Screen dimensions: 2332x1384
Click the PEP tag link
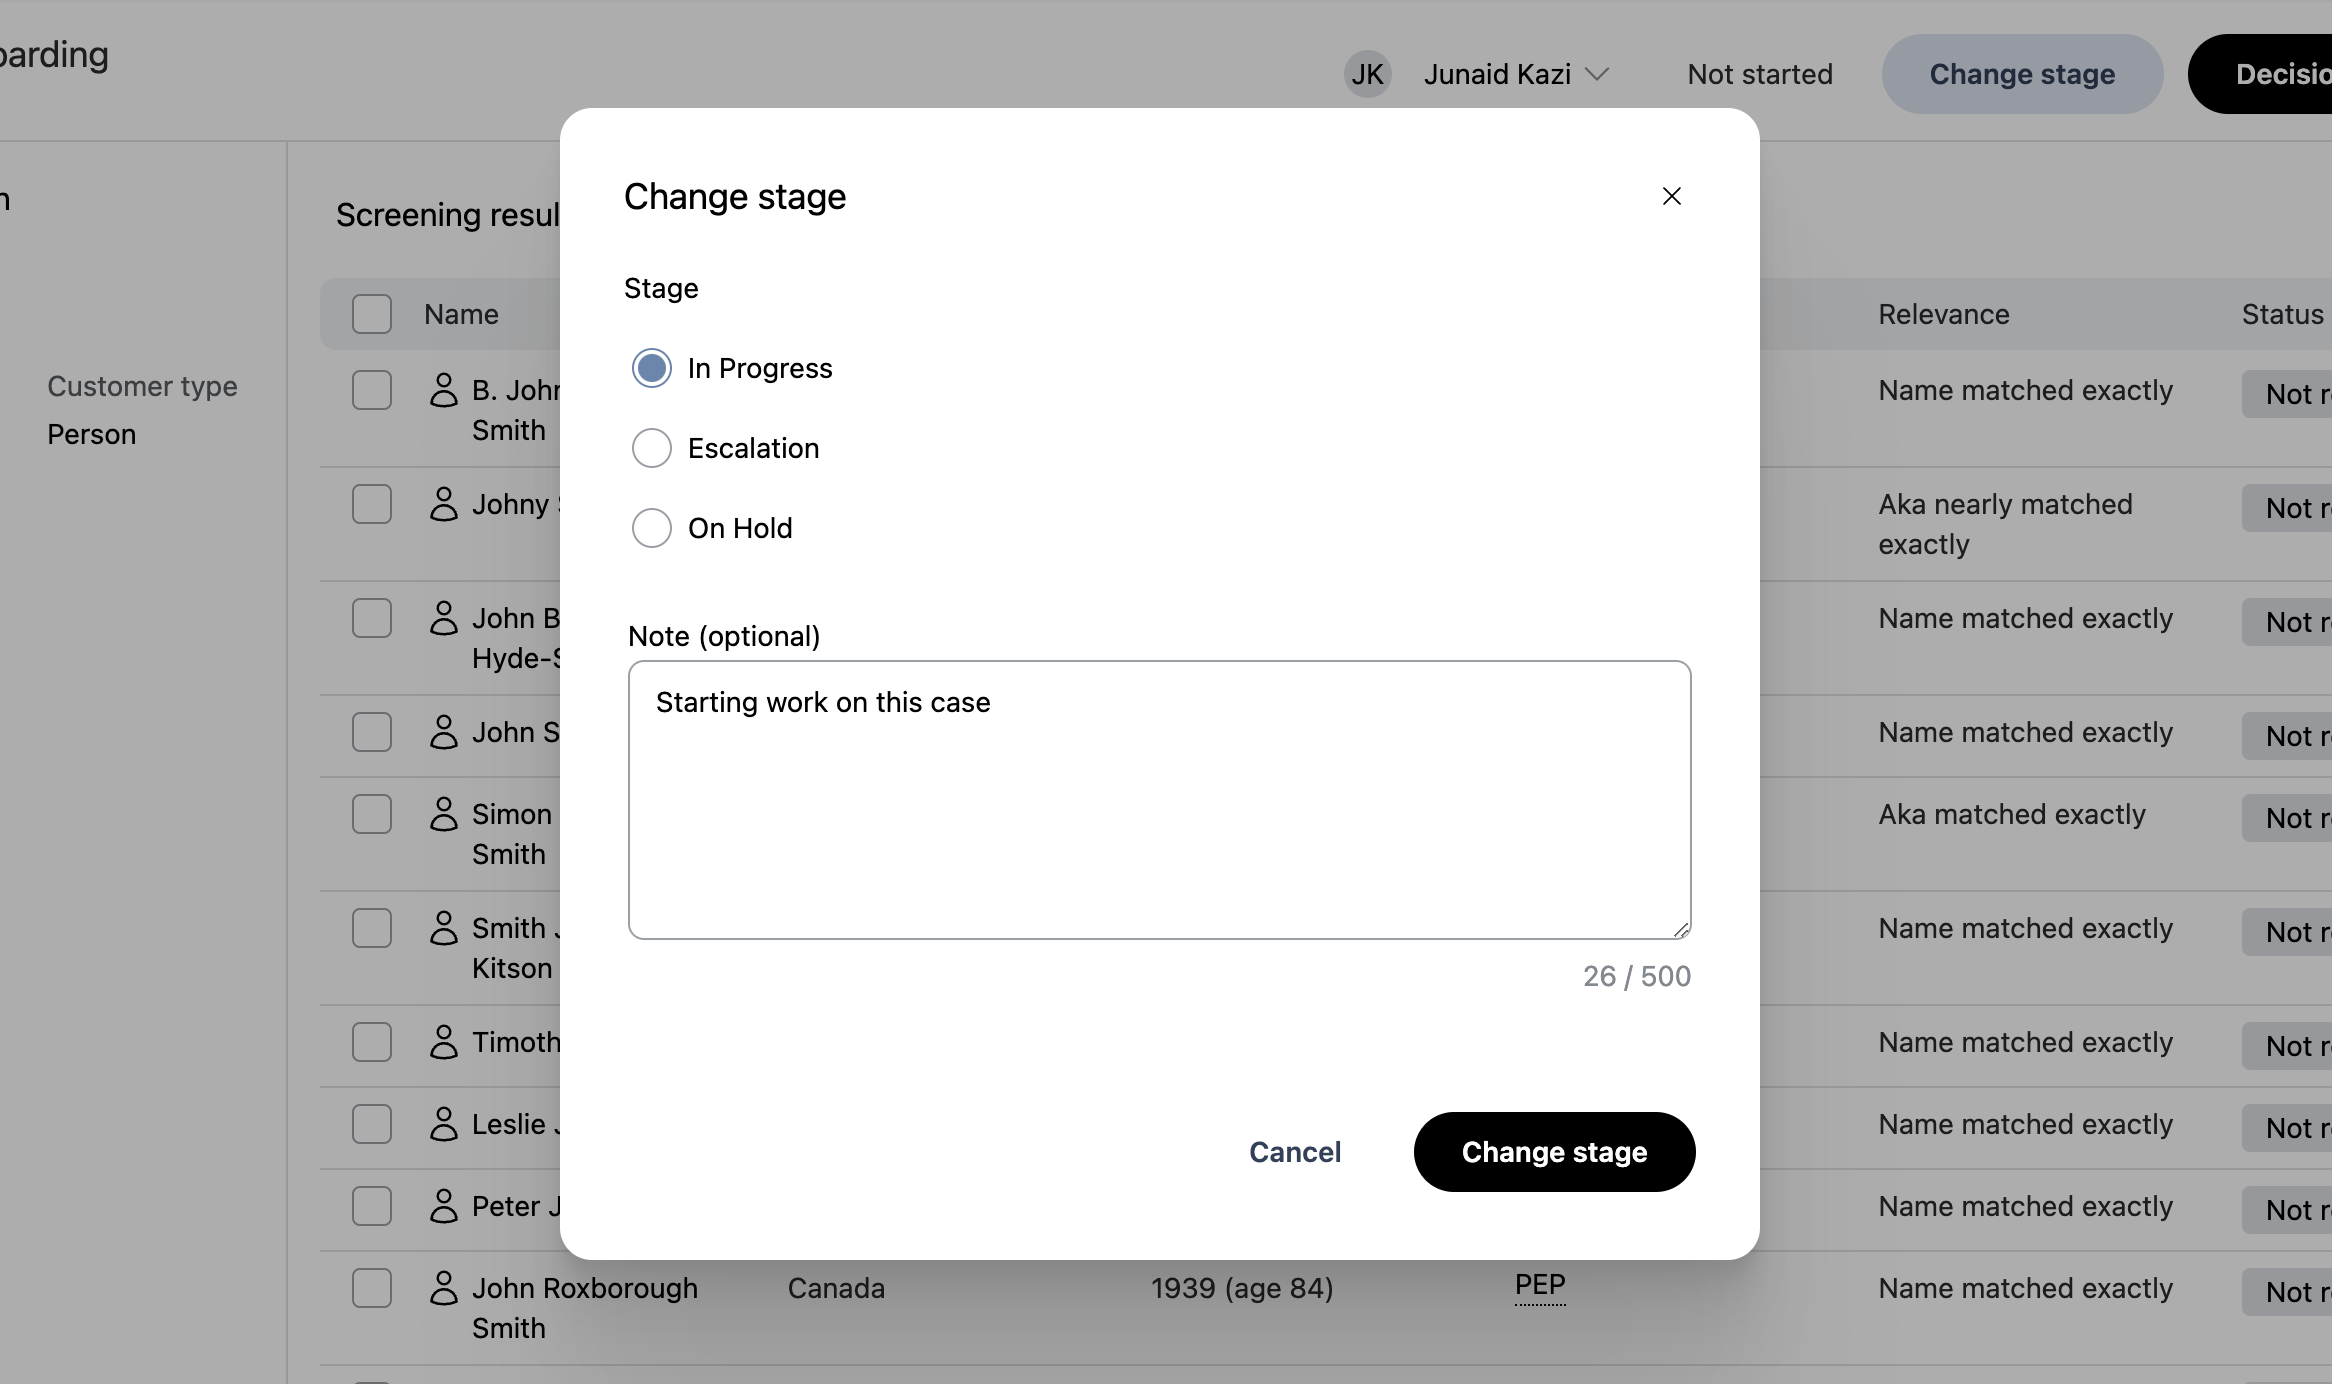[1540, 1285]
